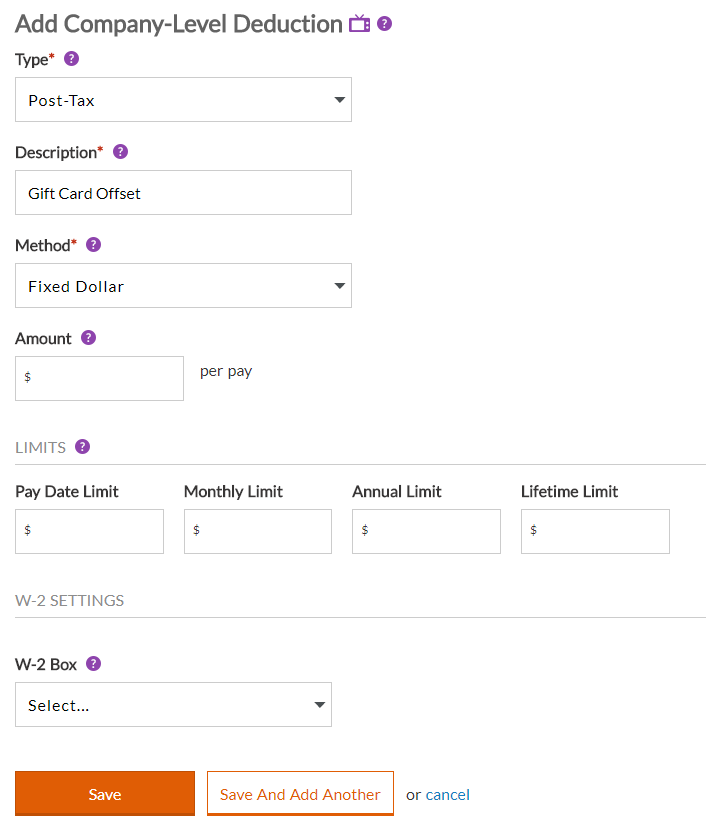Edit the Gift Card Offset description field

tap(183, 192)
